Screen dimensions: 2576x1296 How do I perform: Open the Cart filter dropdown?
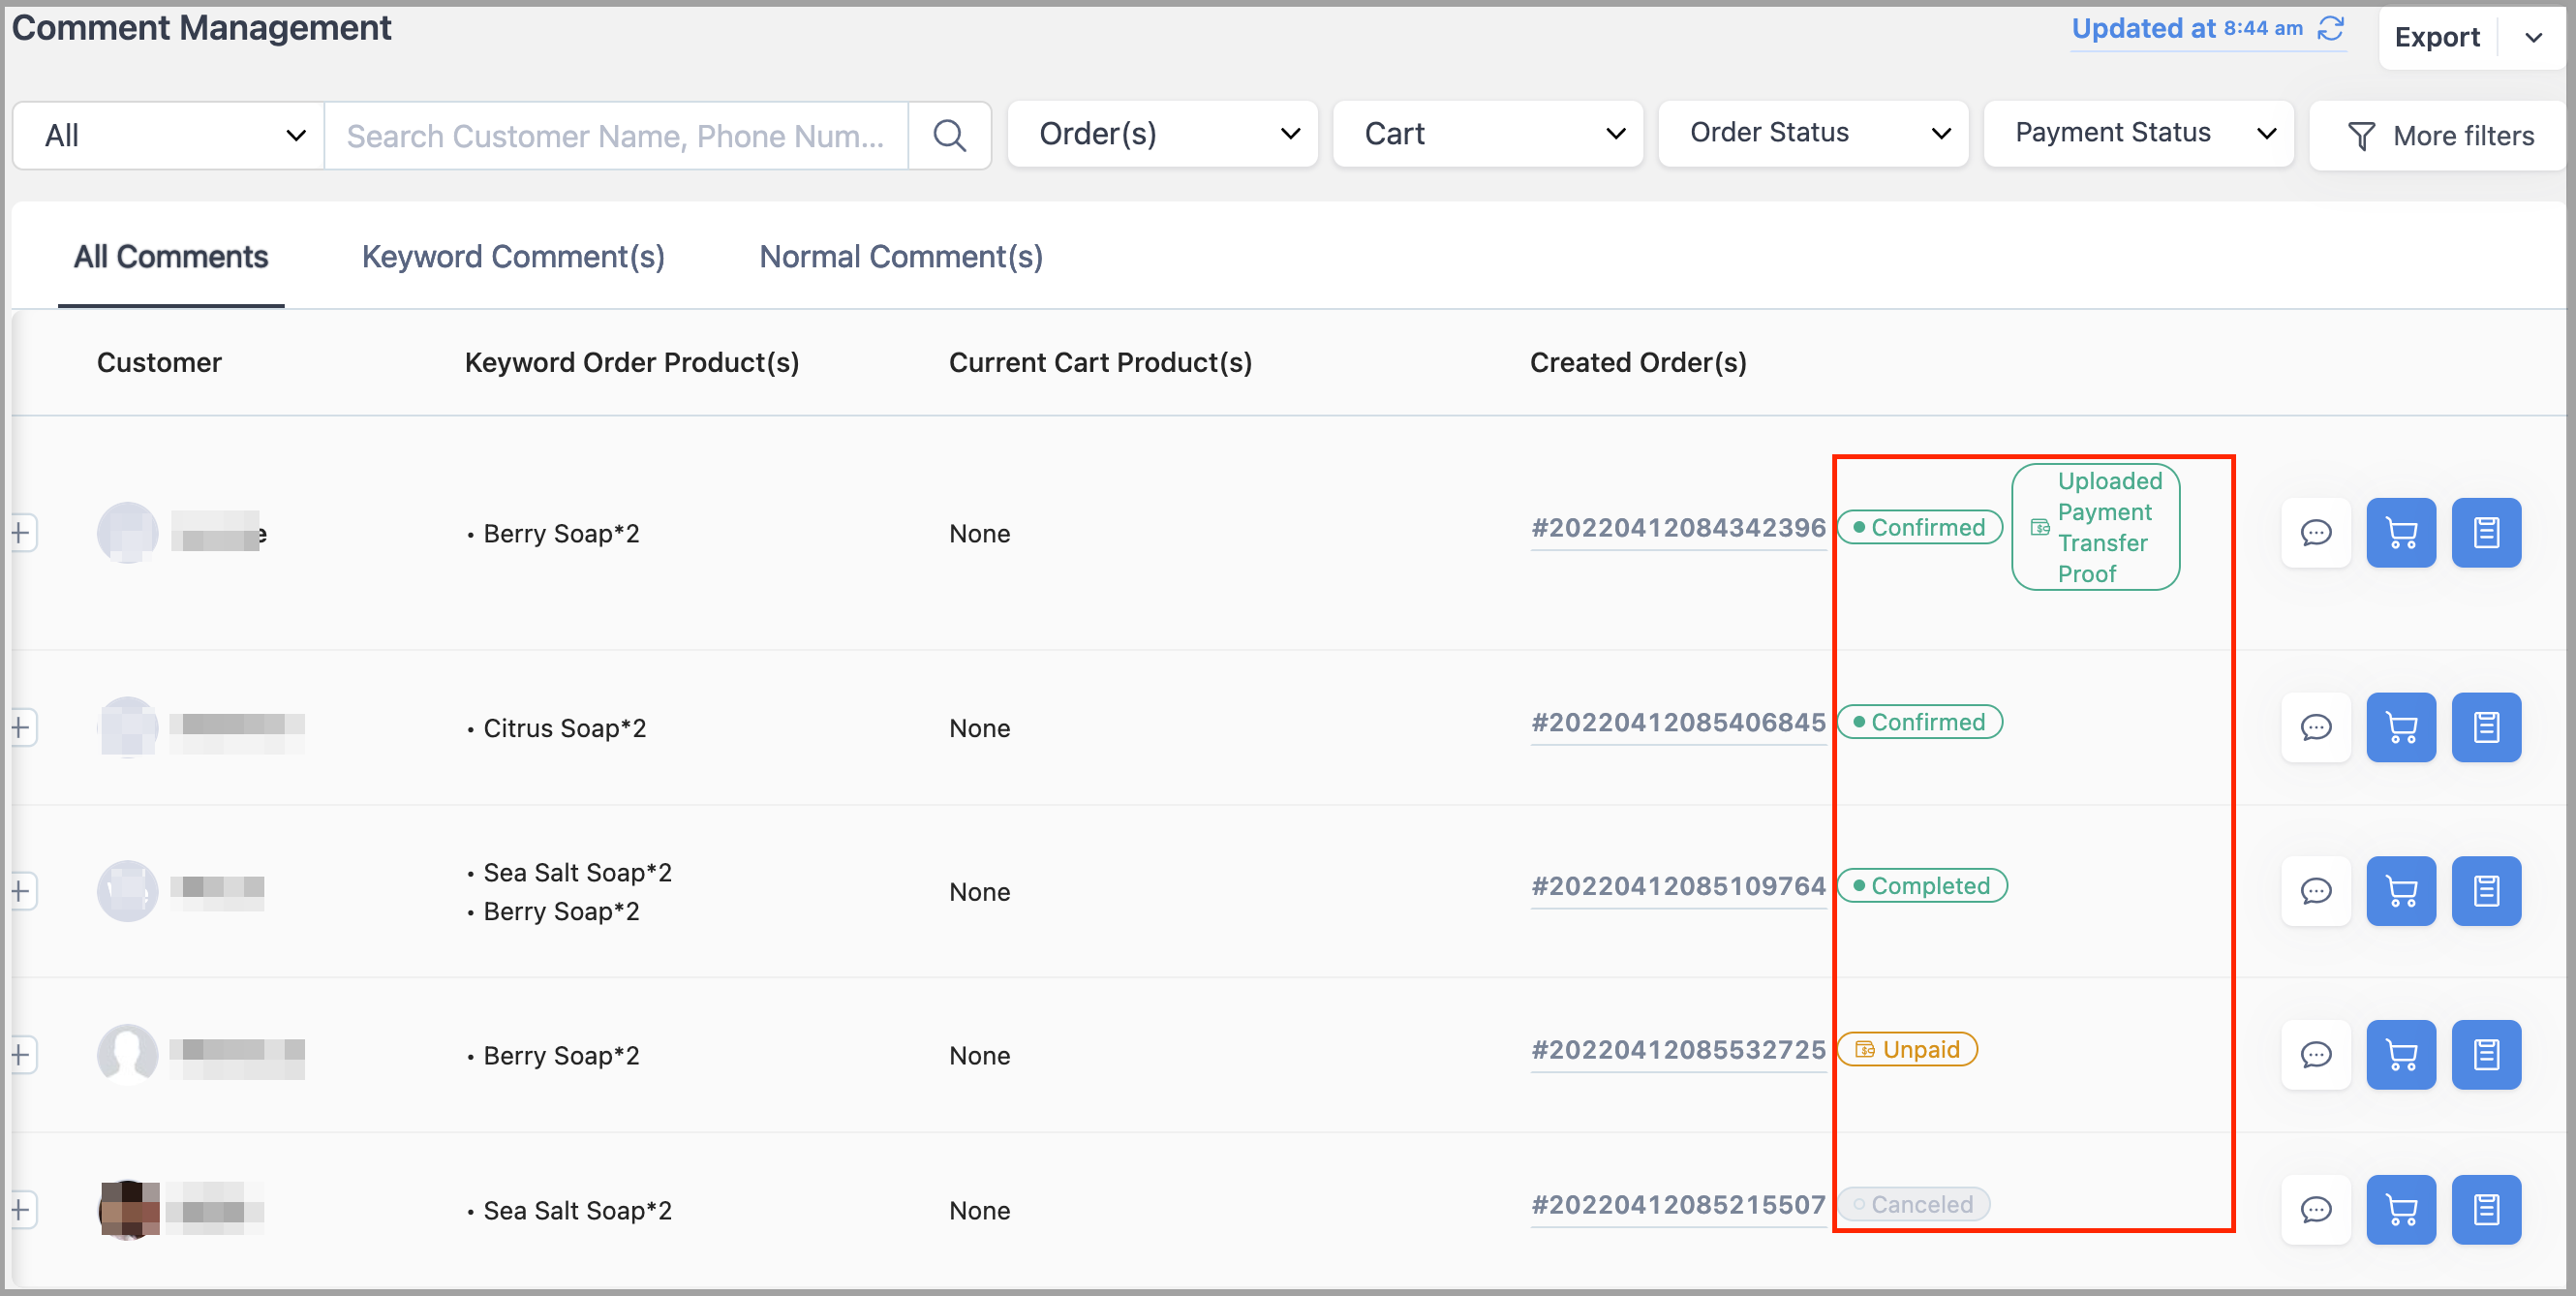(x=1488, y=134)
